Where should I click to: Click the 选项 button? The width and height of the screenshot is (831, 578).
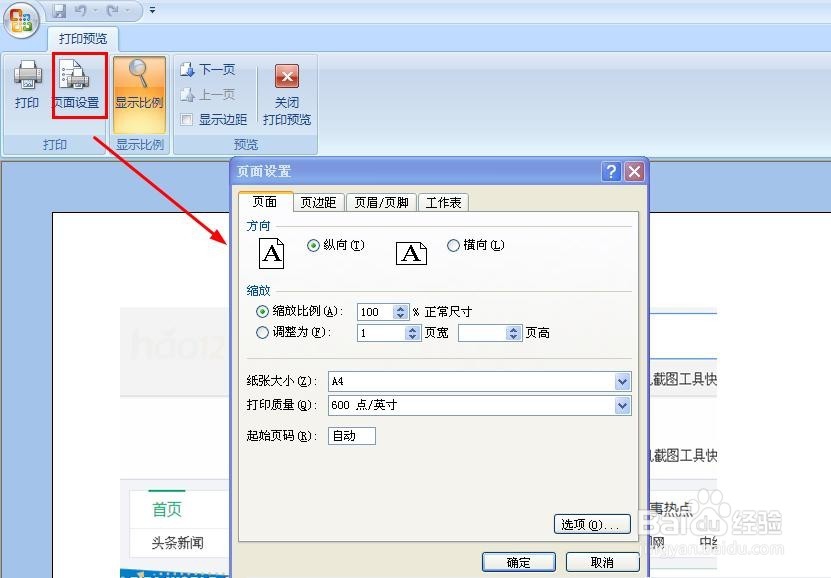pyautogui.click(x=592, y=524)
